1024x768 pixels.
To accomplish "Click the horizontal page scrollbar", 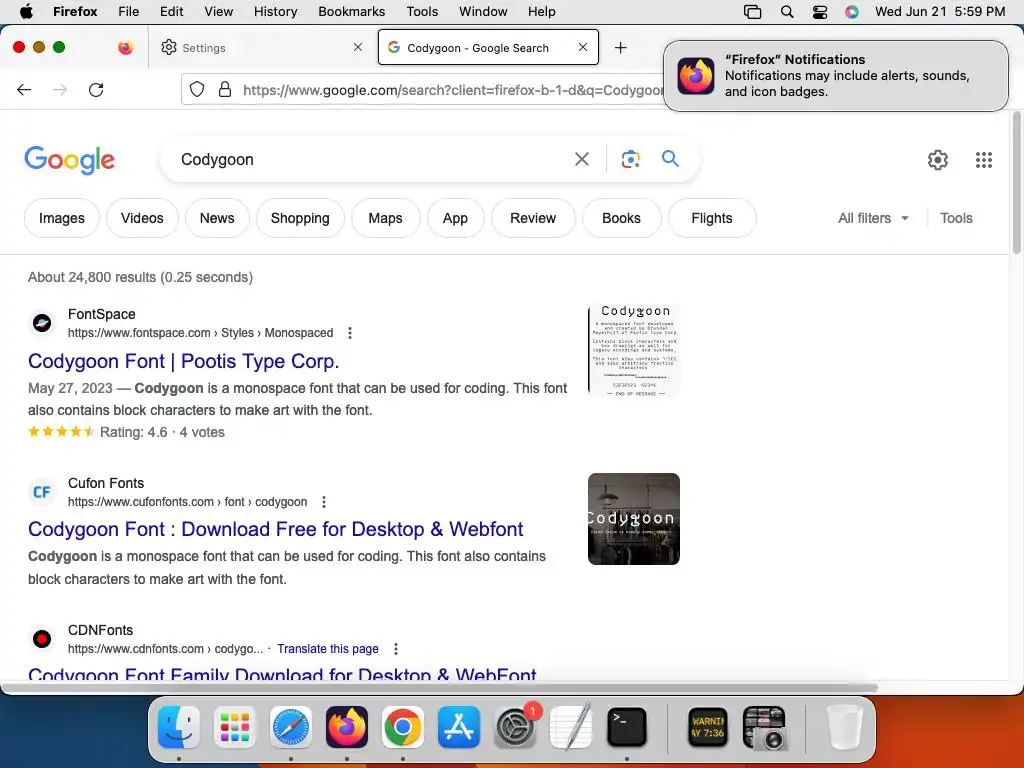I will [439, 688].
